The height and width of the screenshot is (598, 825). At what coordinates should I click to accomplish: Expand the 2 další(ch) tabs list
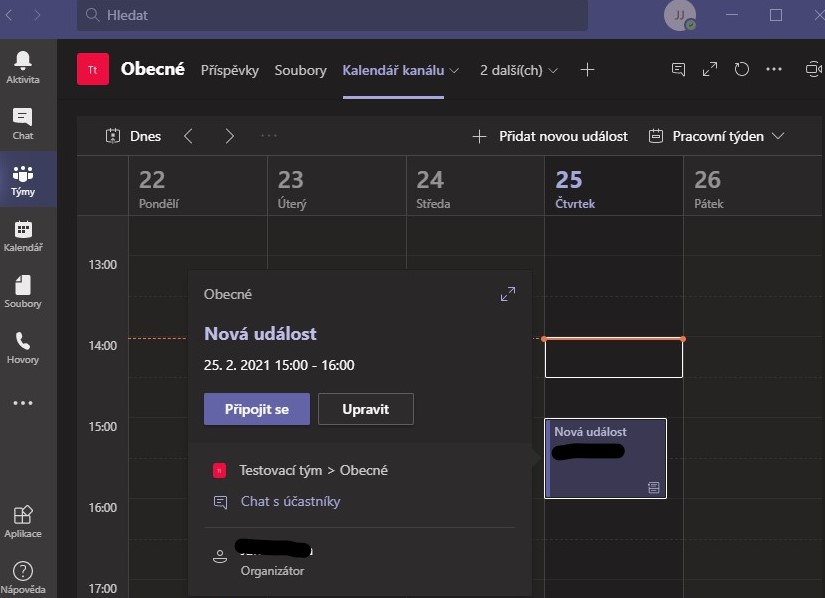(x=518, y=70)
